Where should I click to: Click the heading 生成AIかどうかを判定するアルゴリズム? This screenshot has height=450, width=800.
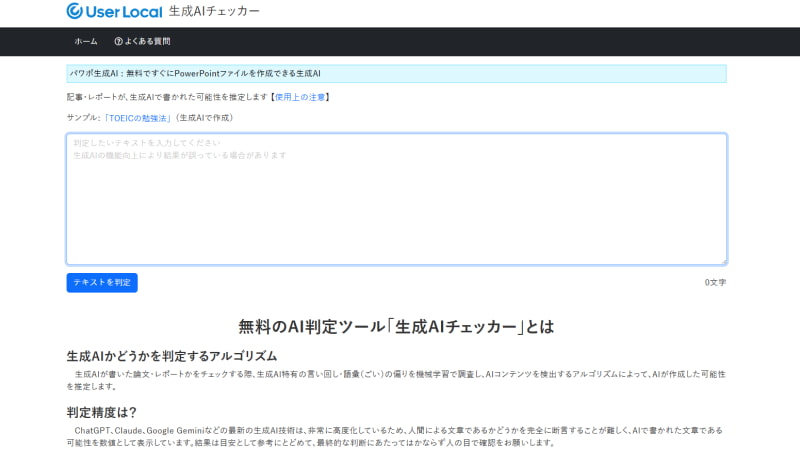[x=172, y=356]
